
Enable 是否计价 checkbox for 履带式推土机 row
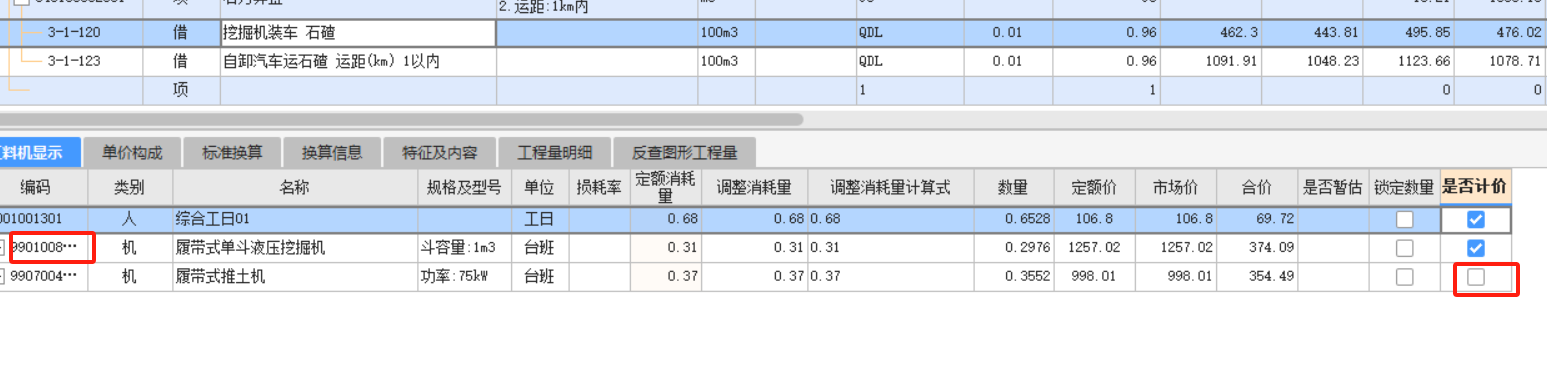pos(1475,277)
